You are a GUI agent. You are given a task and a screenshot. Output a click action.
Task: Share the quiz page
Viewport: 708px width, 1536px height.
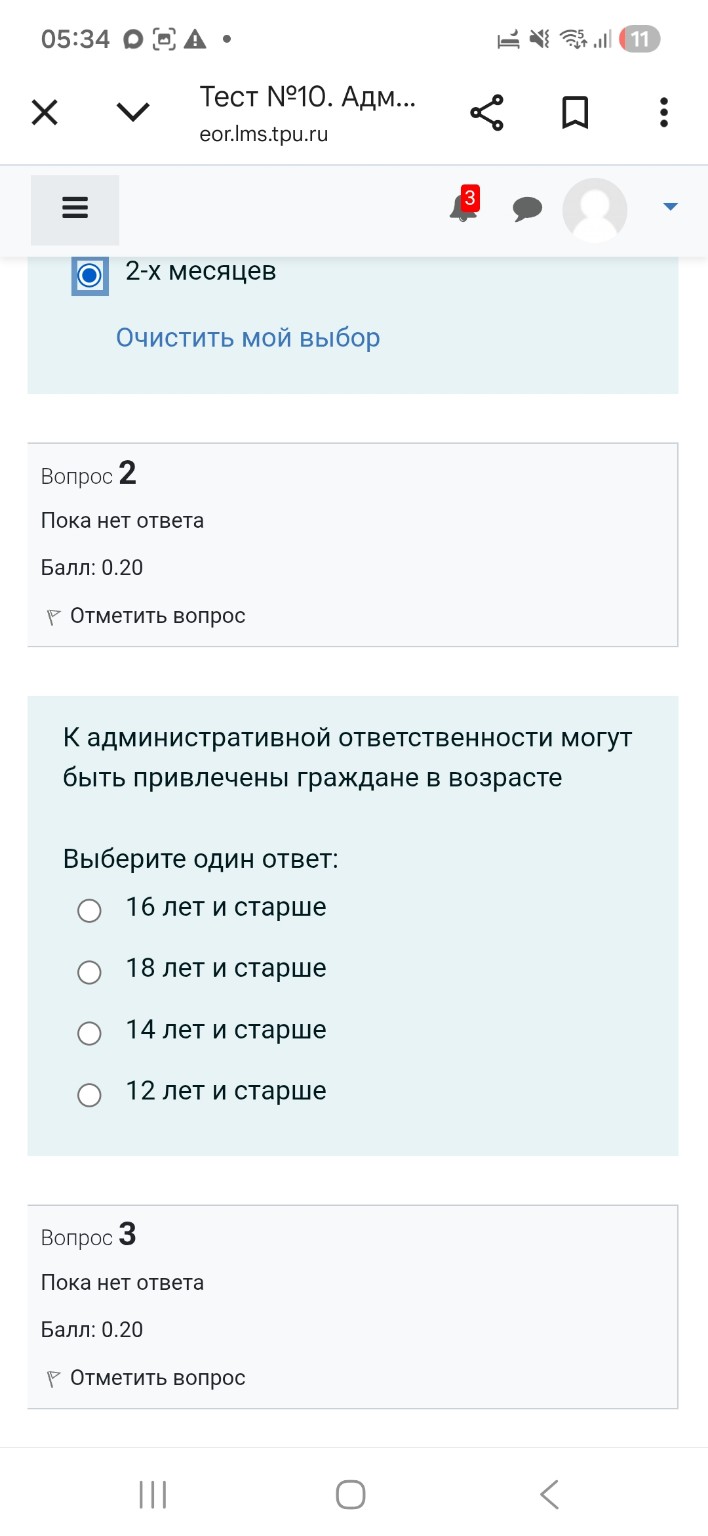pyautogui.click(x=487, y=112)
